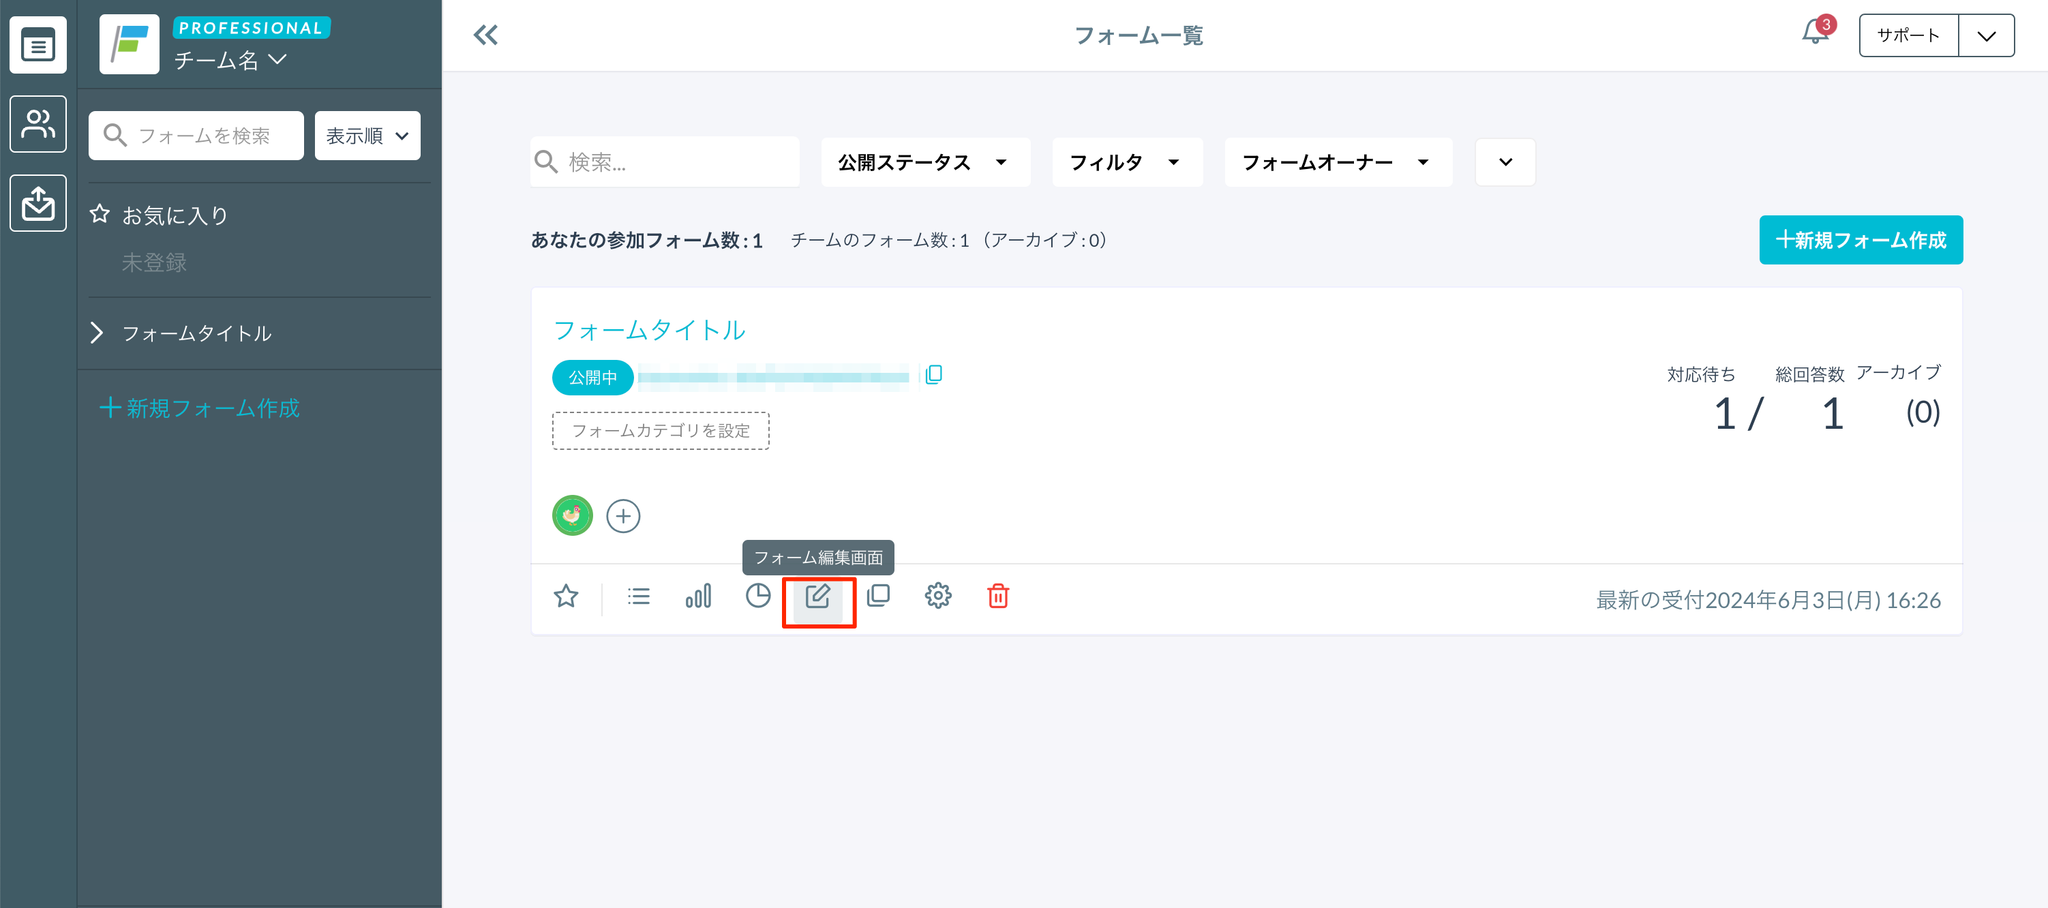Open the 公開ステータス filter dropdown
Image resolution: width=2048 pixels, height=908 pixels.
point(925,162)
